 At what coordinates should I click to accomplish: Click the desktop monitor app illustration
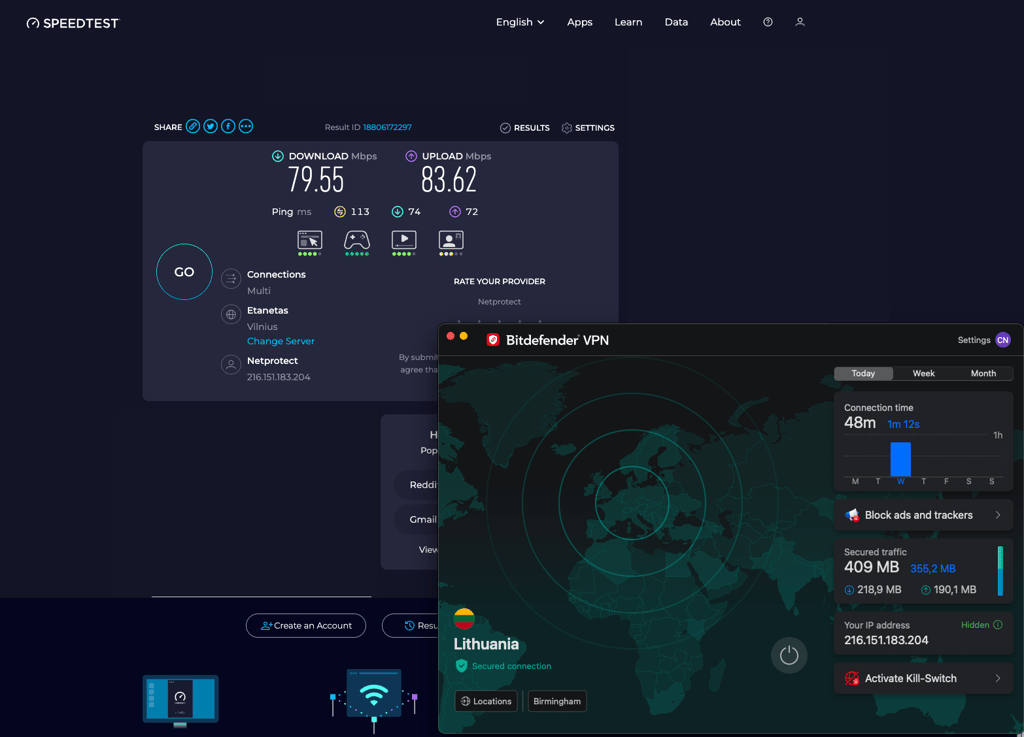180,701
